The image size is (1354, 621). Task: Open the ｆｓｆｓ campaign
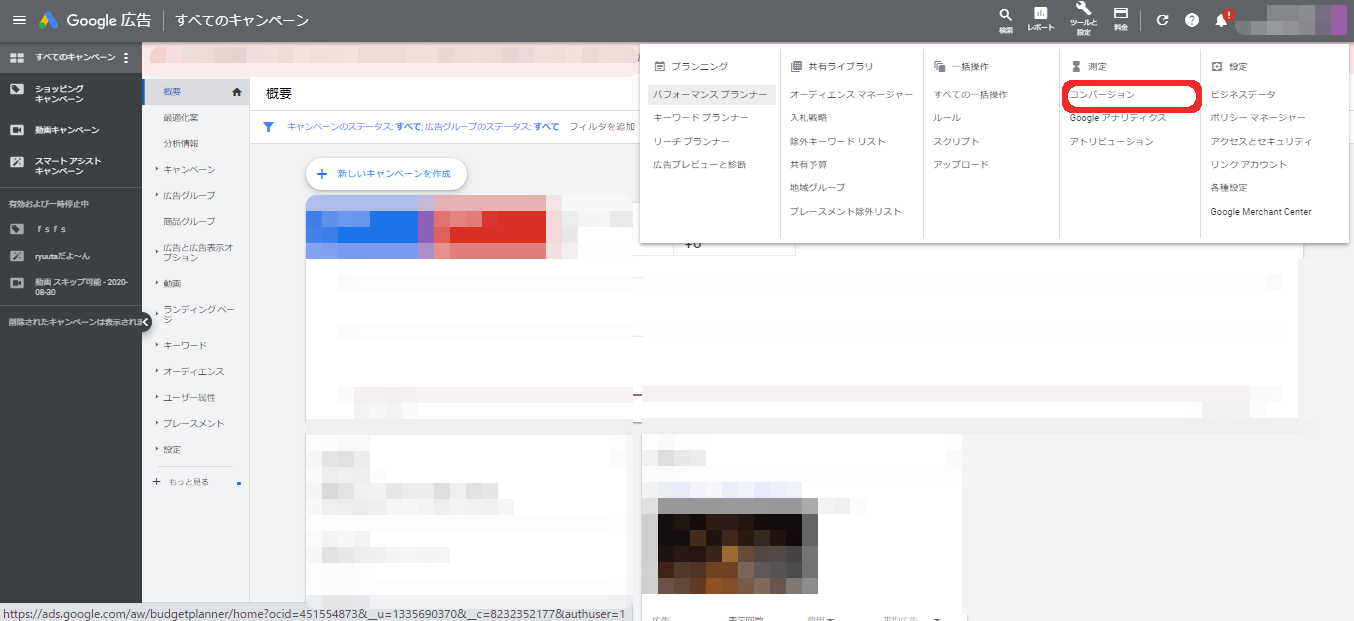point(51,229)
